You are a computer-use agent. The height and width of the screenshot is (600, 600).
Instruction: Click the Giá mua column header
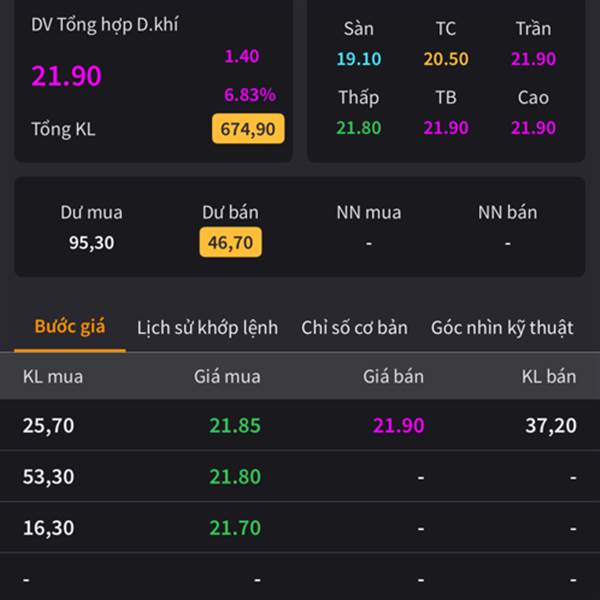[x=227, y=377]
